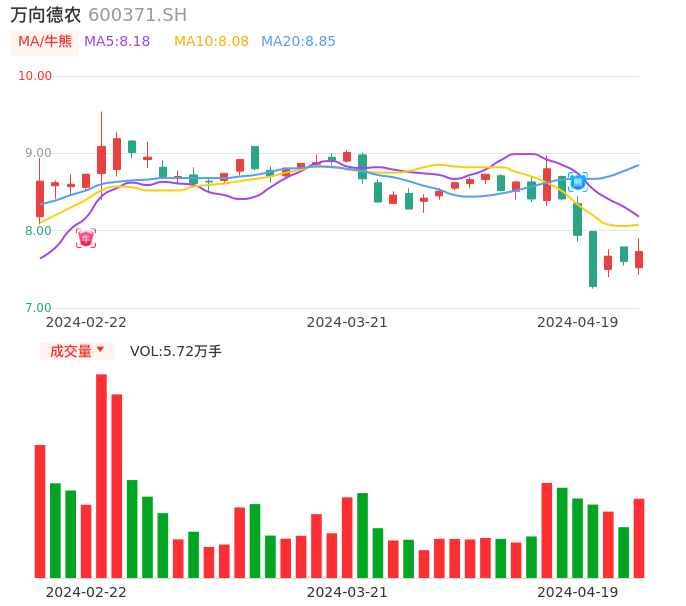Click the 2024-03-21 date on price chart axis
The image size is (686, 606).
pyautogui.click(x=347, y=322)
